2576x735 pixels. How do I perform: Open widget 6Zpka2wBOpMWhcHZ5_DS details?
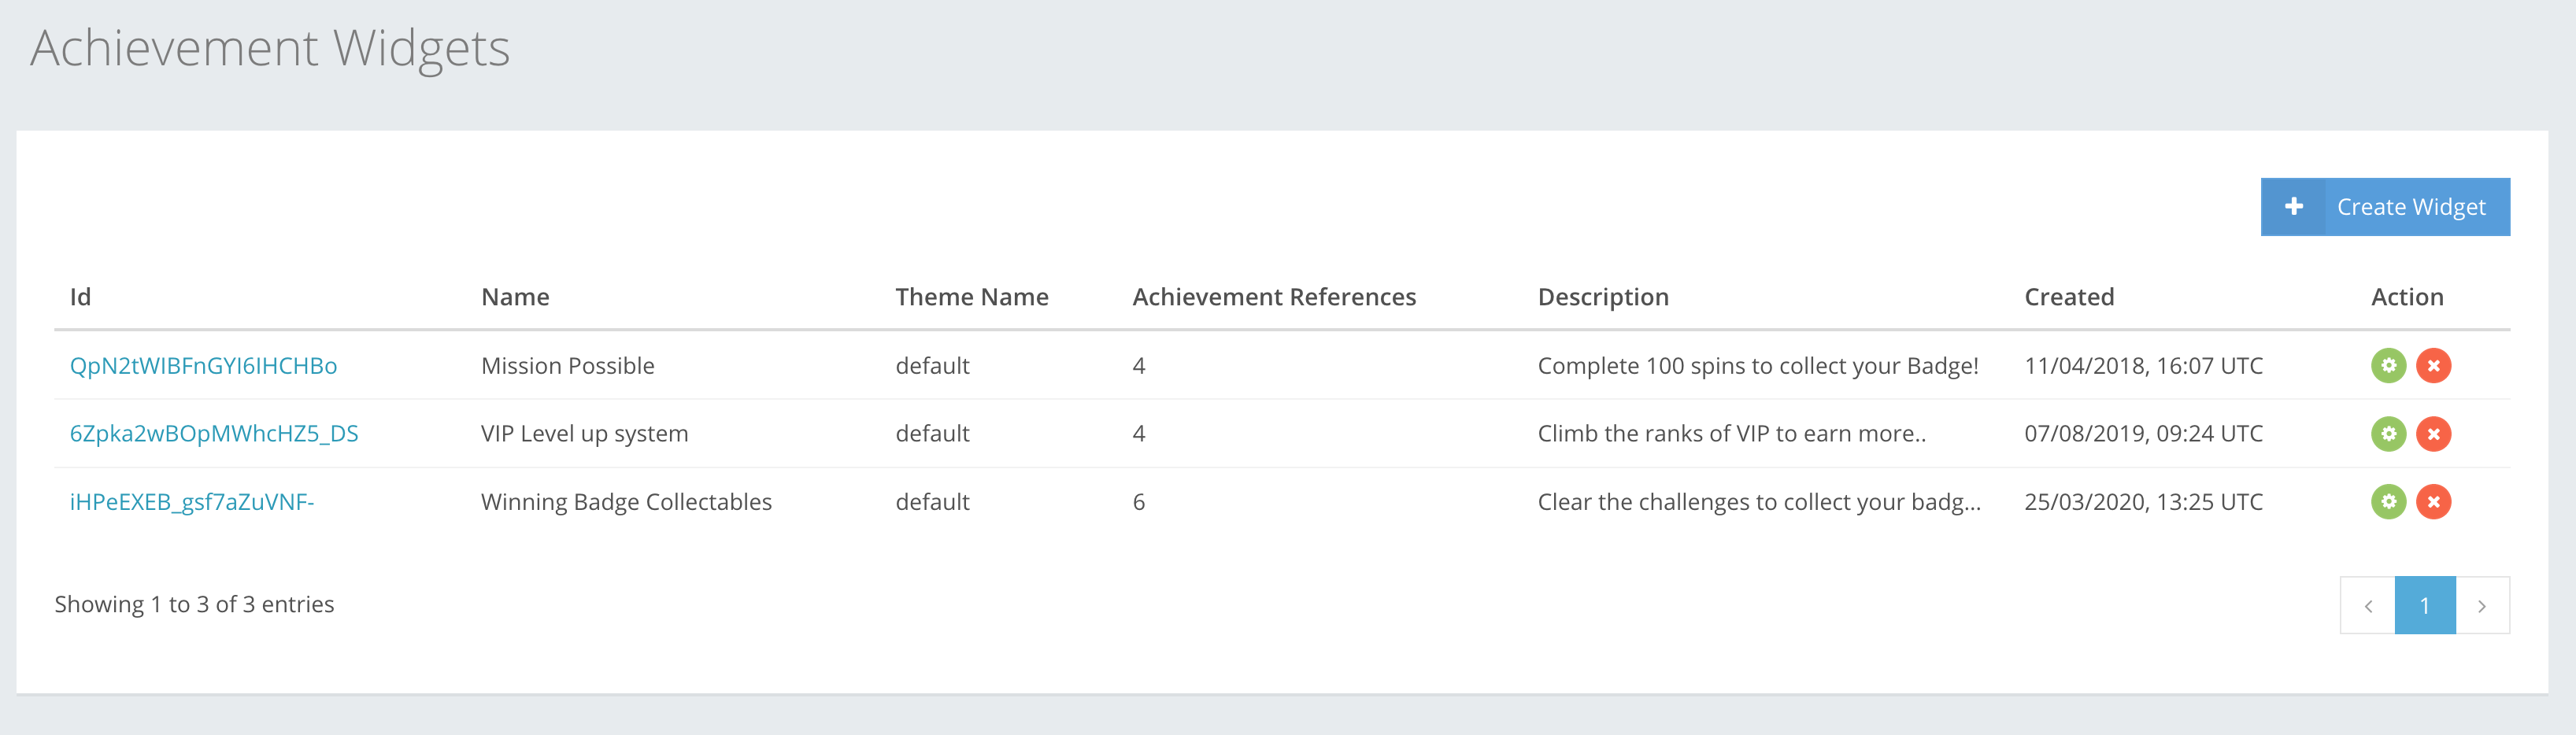(214, 433)
